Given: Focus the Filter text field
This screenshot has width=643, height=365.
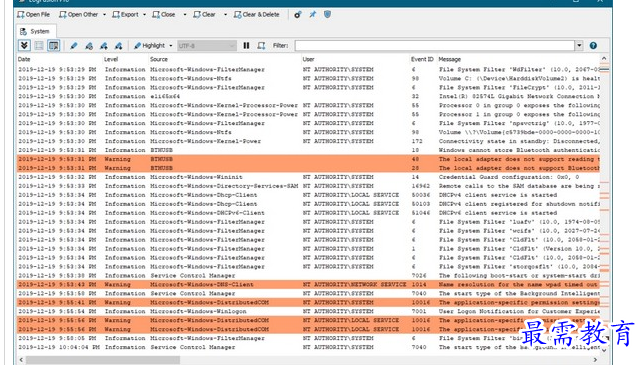Looking at the screenshot, I should pyautogui.click(x=435, y=46).
